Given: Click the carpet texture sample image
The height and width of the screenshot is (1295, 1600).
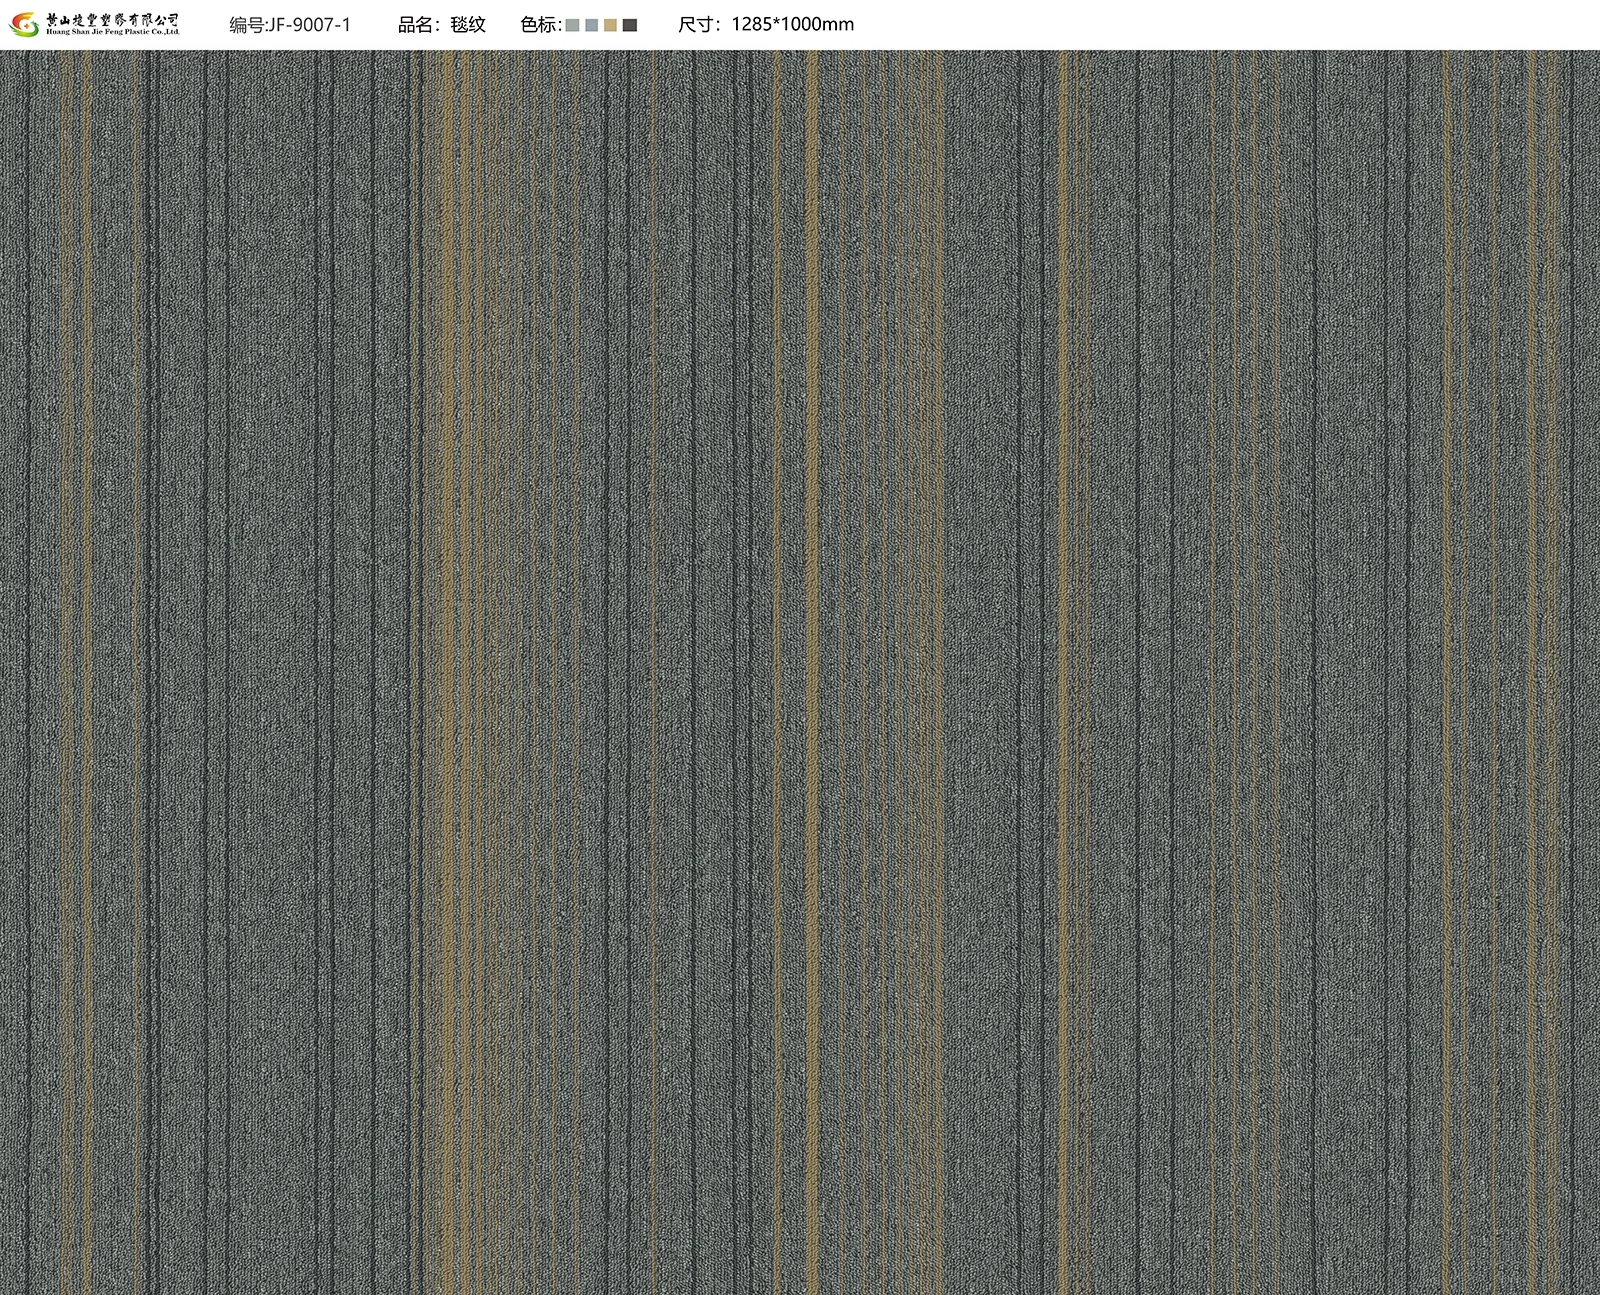Looking at the screenshot, I should point(800,672).
